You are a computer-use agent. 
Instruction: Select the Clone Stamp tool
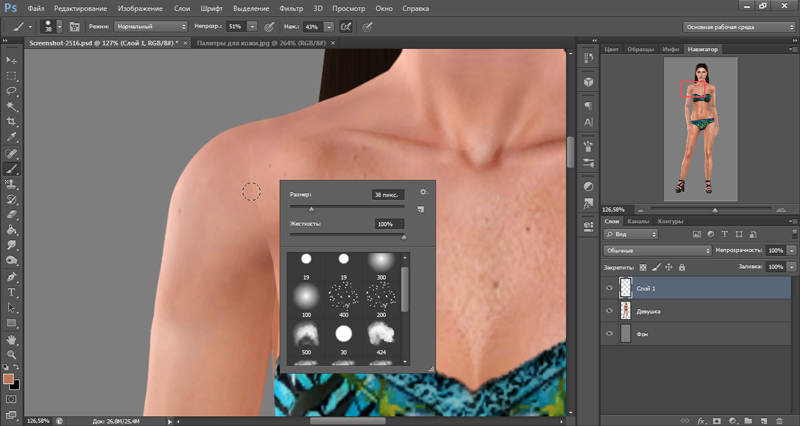pyautogui.click(x=11, y=184)
